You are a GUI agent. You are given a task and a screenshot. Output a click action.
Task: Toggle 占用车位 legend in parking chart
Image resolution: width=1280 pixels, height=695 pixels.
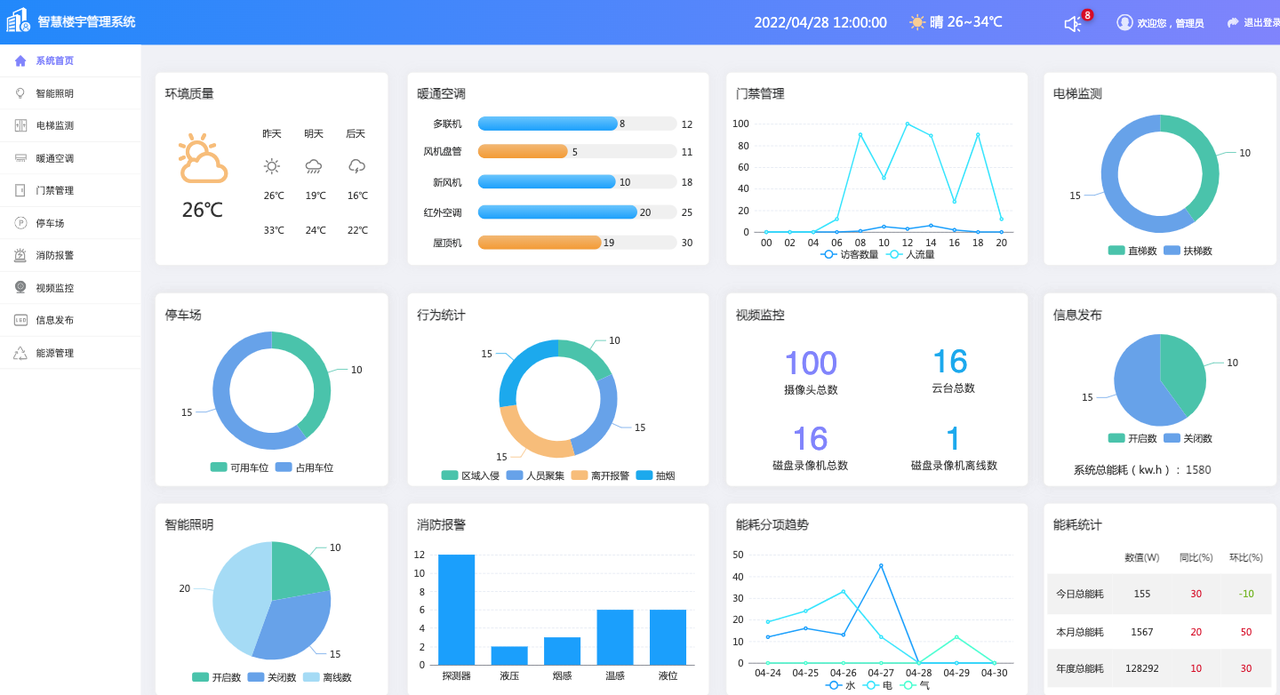(304, 467)
